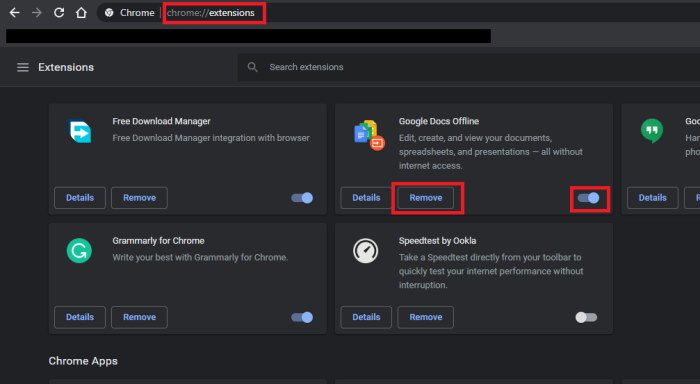700x384 pixels.
Task: Click the Google Docs Offline icon
Action: 369,134
